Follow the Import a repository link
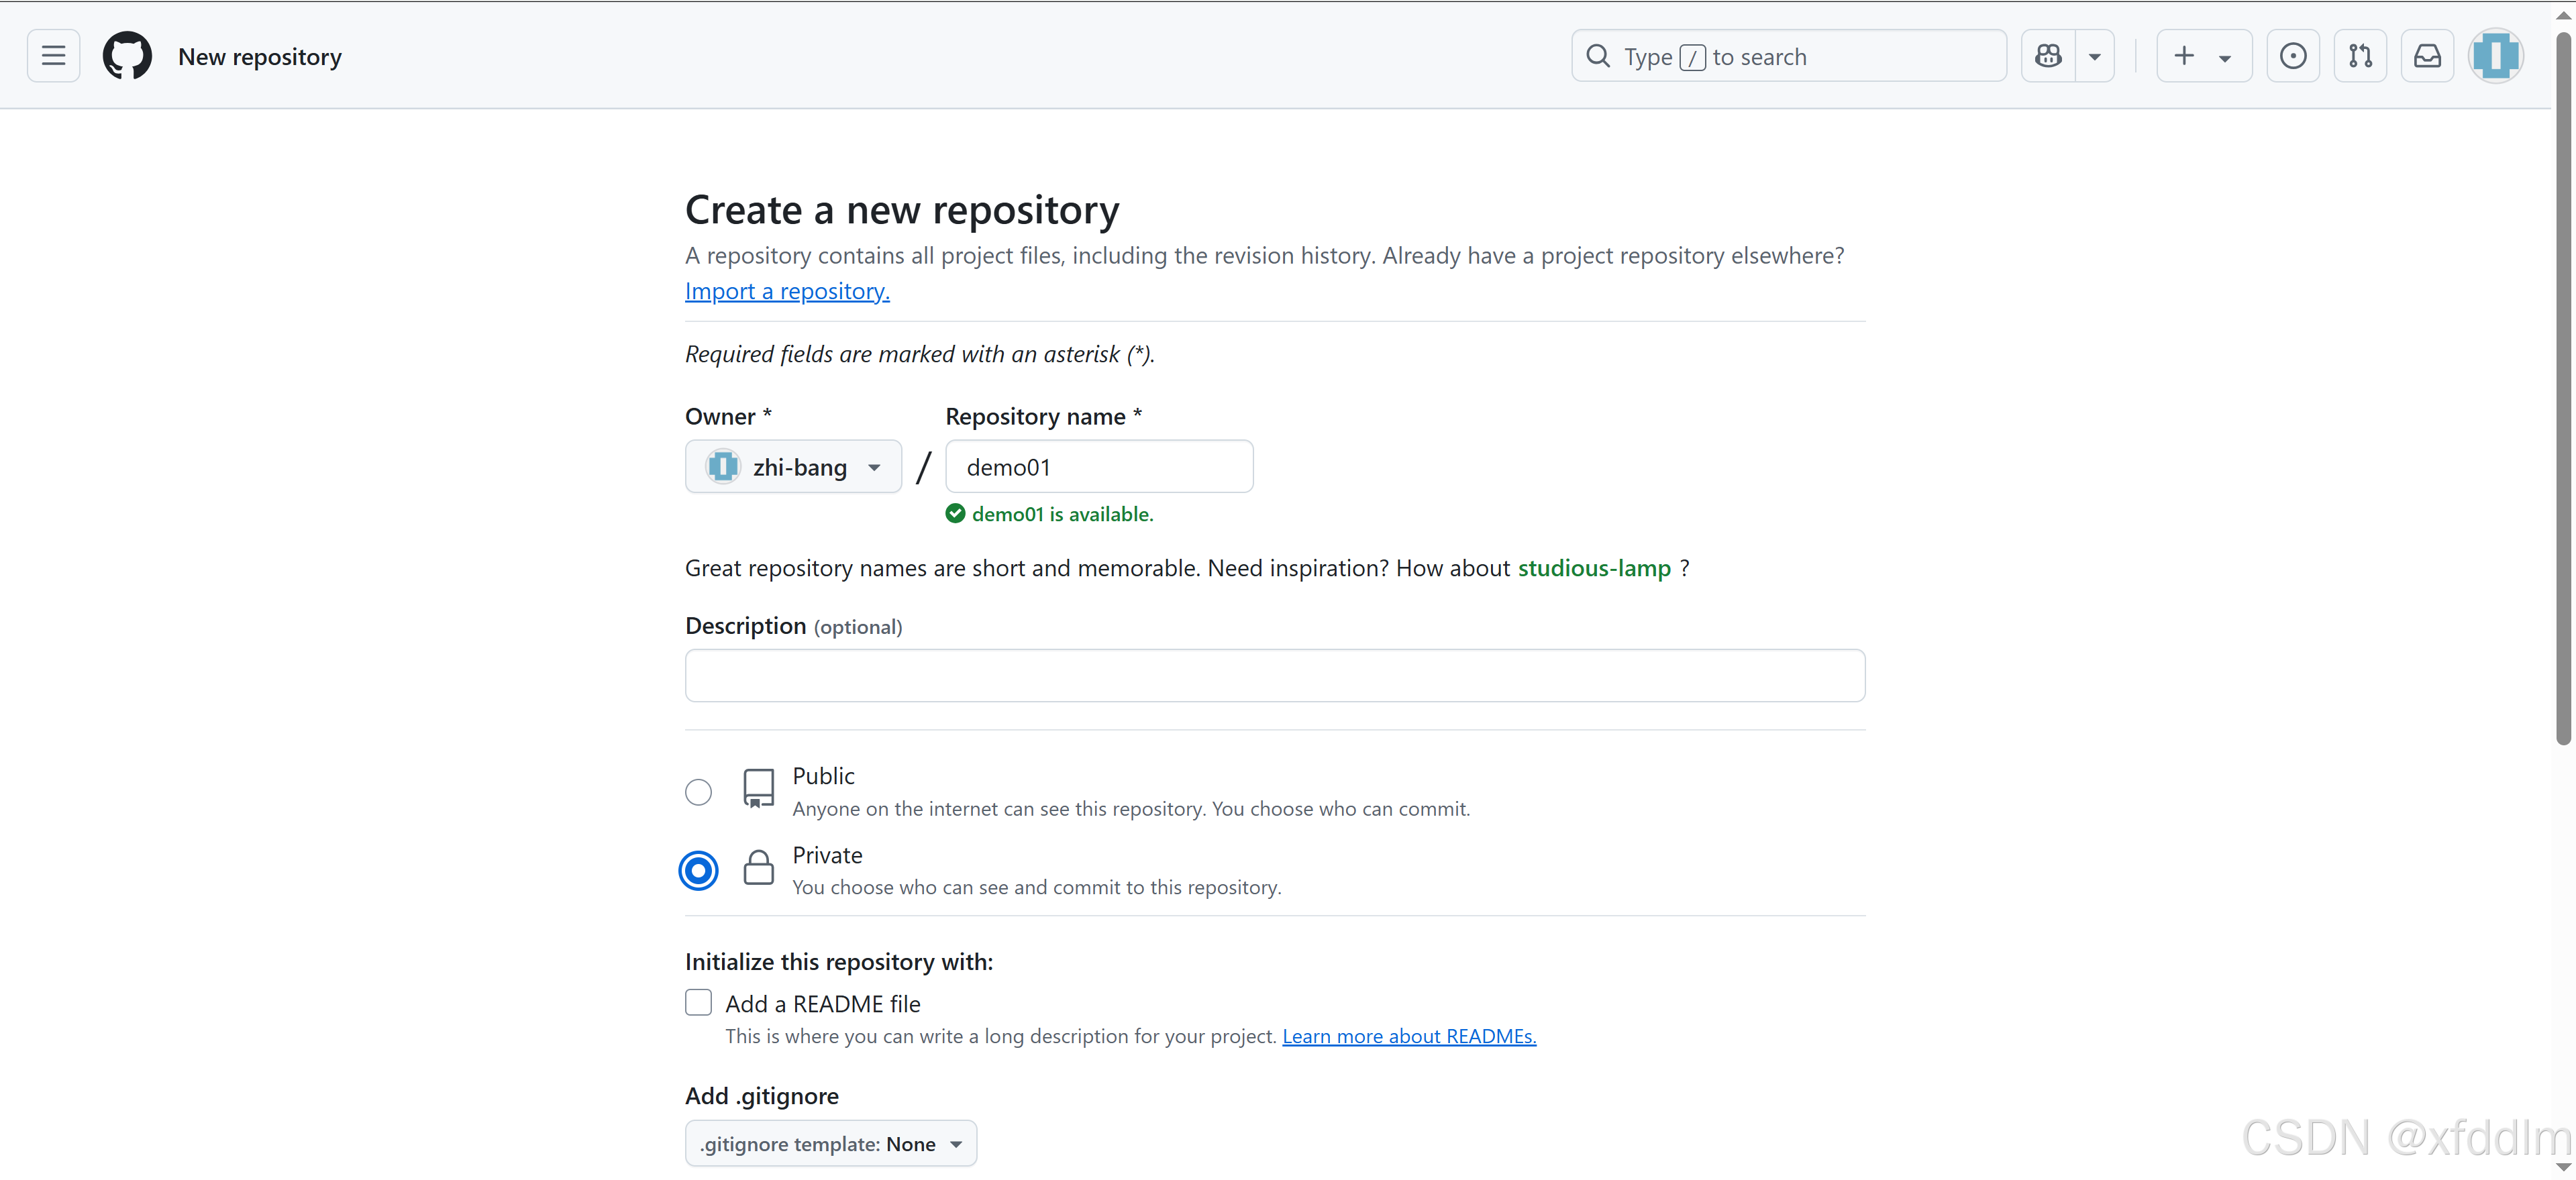Image resolution: width=2576 pixels, height=1180 pixels. (x=787, y=291)
